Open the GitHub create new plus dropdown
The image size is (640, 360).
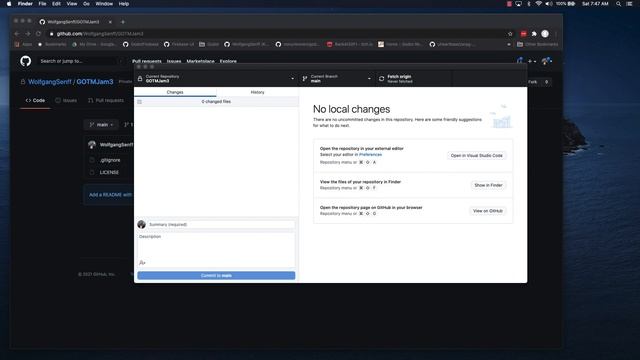tap(532, 61)
